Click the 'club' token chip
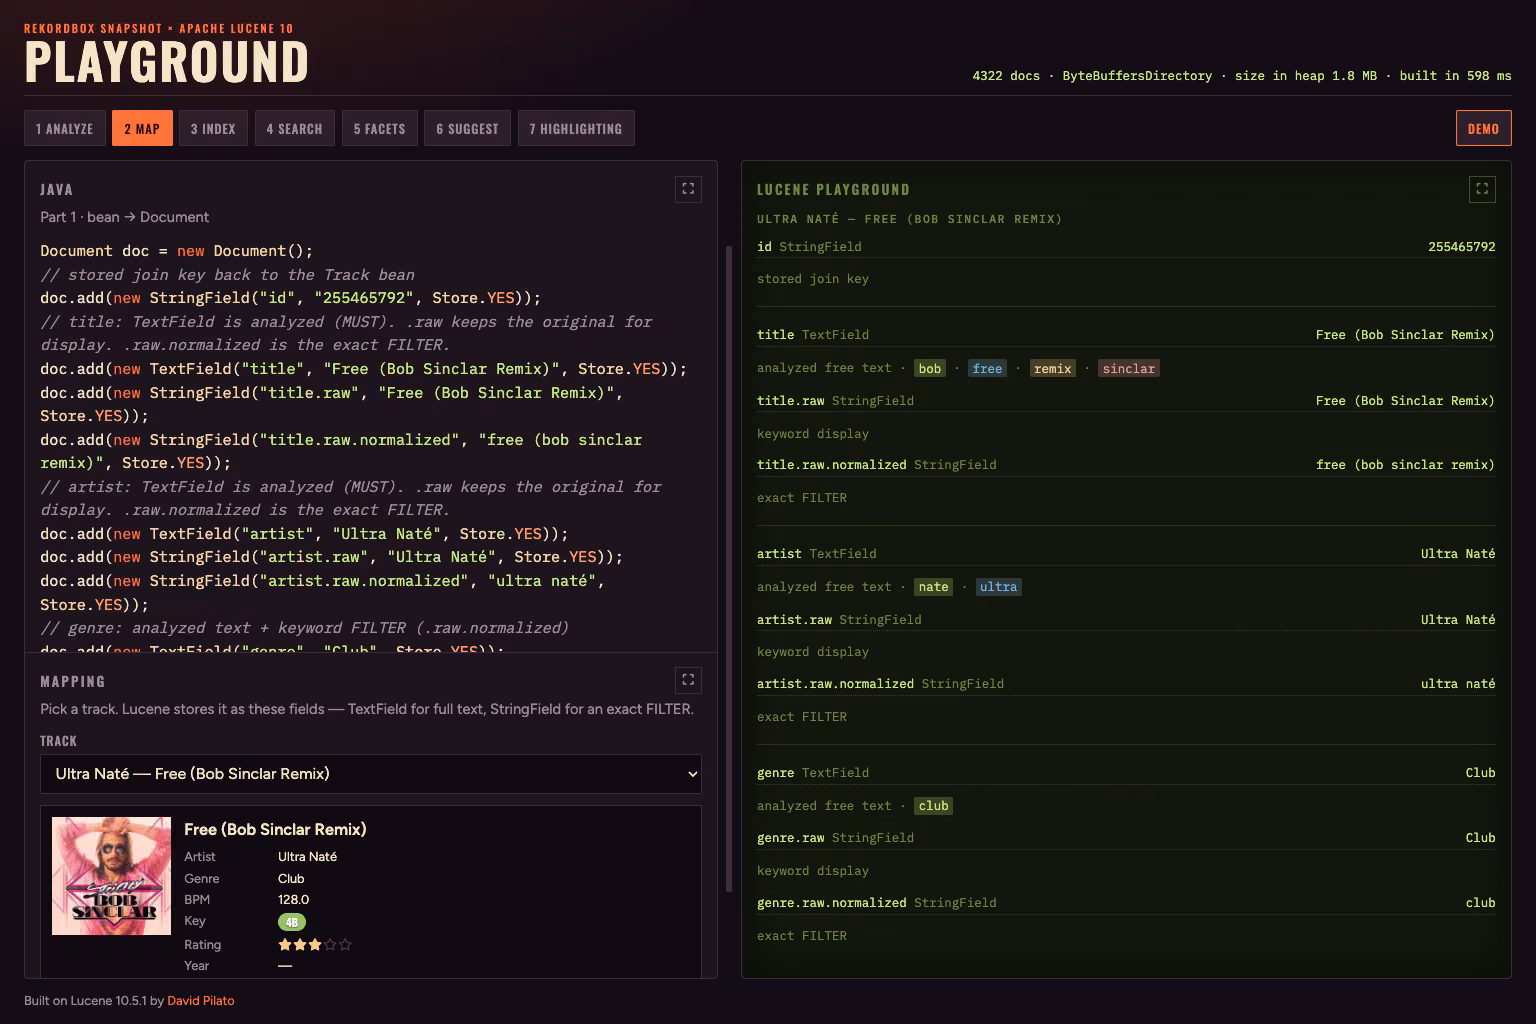 pos(933,806)
